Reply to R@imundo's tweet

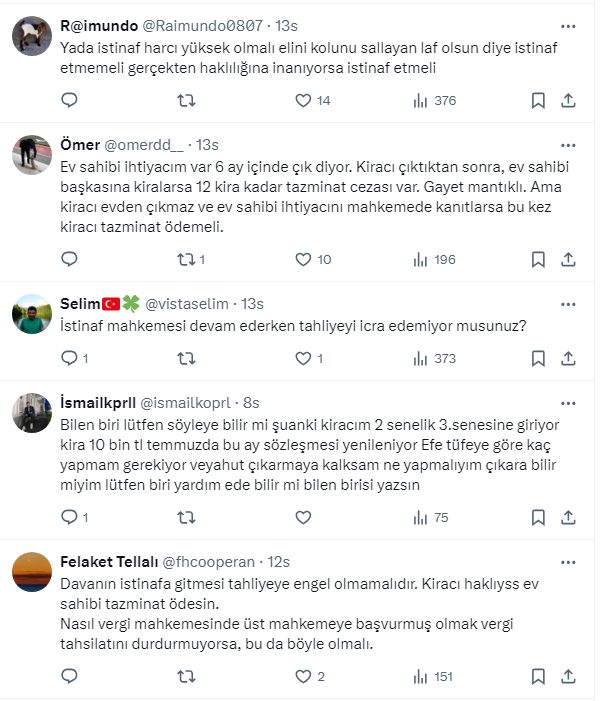(69, 100)
